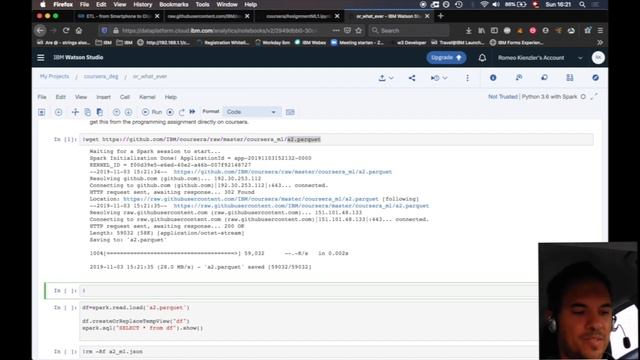Open the Format Code cell type dropdown
This screenshot has width=640, height=360.
[x=252, y=112]
